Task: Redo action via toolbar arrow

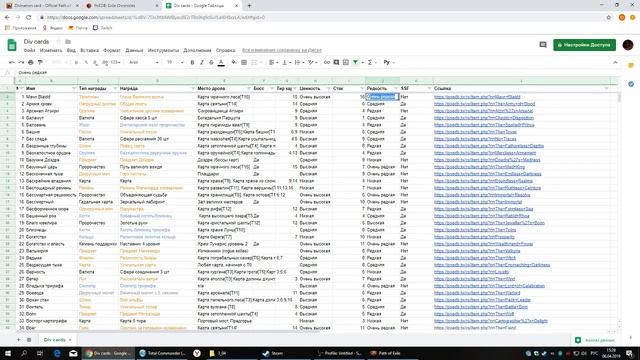Action: pos(21,62)
